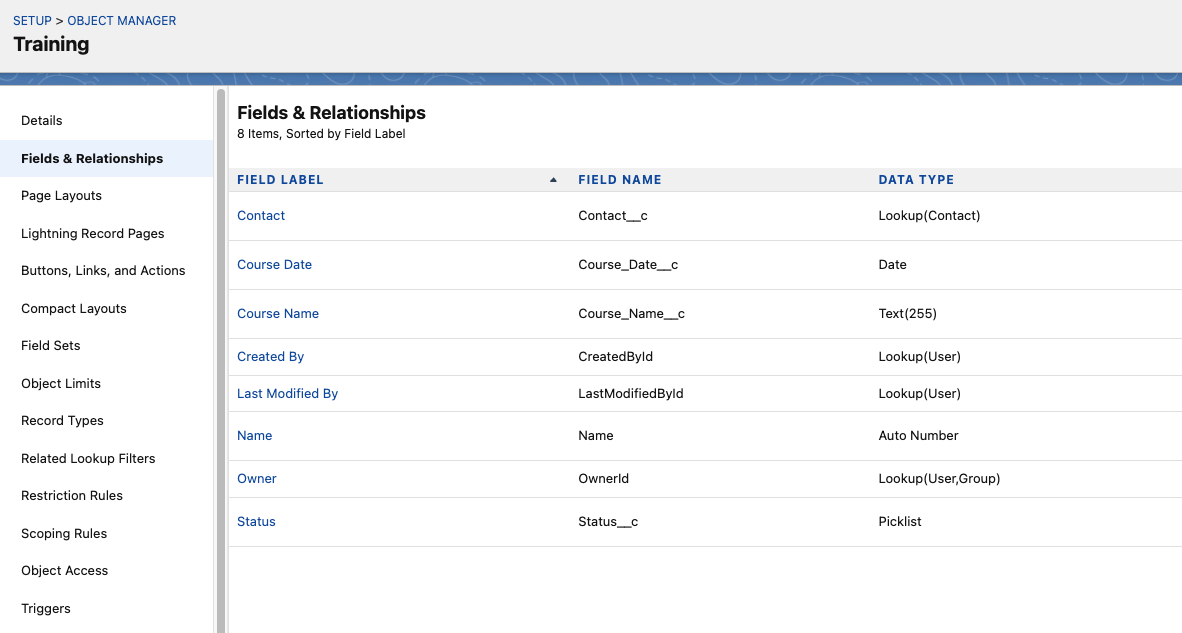Select the Record Types section

point(62,420)
